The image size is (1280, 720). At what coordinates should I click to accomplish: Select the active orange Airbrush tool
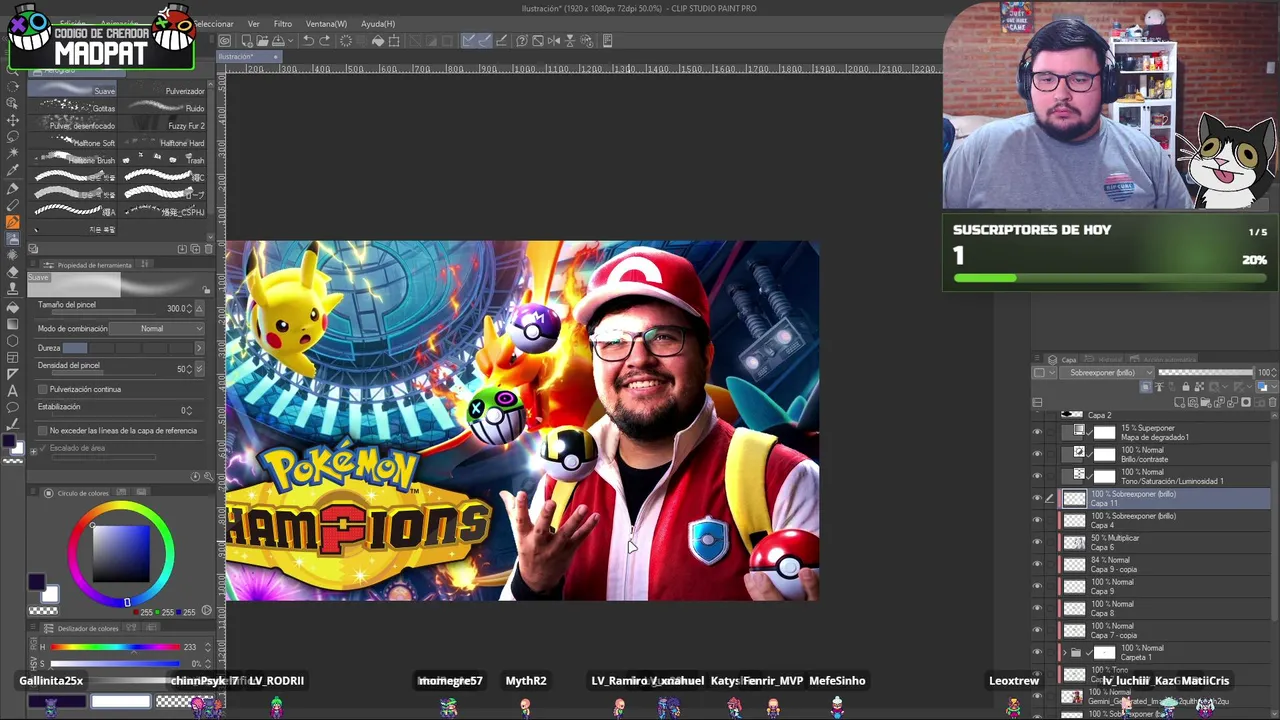pos(13,221)
